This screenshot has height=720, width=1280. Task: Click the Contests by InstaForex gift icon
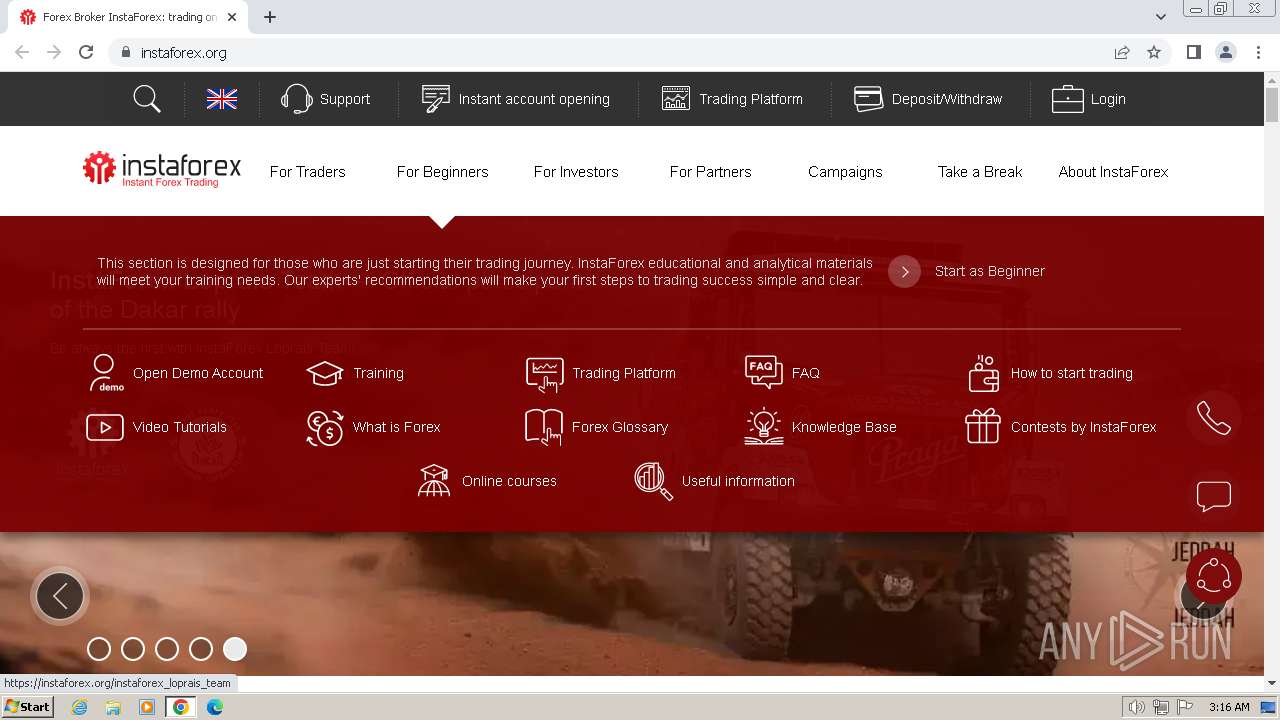(x=983, y=426)
